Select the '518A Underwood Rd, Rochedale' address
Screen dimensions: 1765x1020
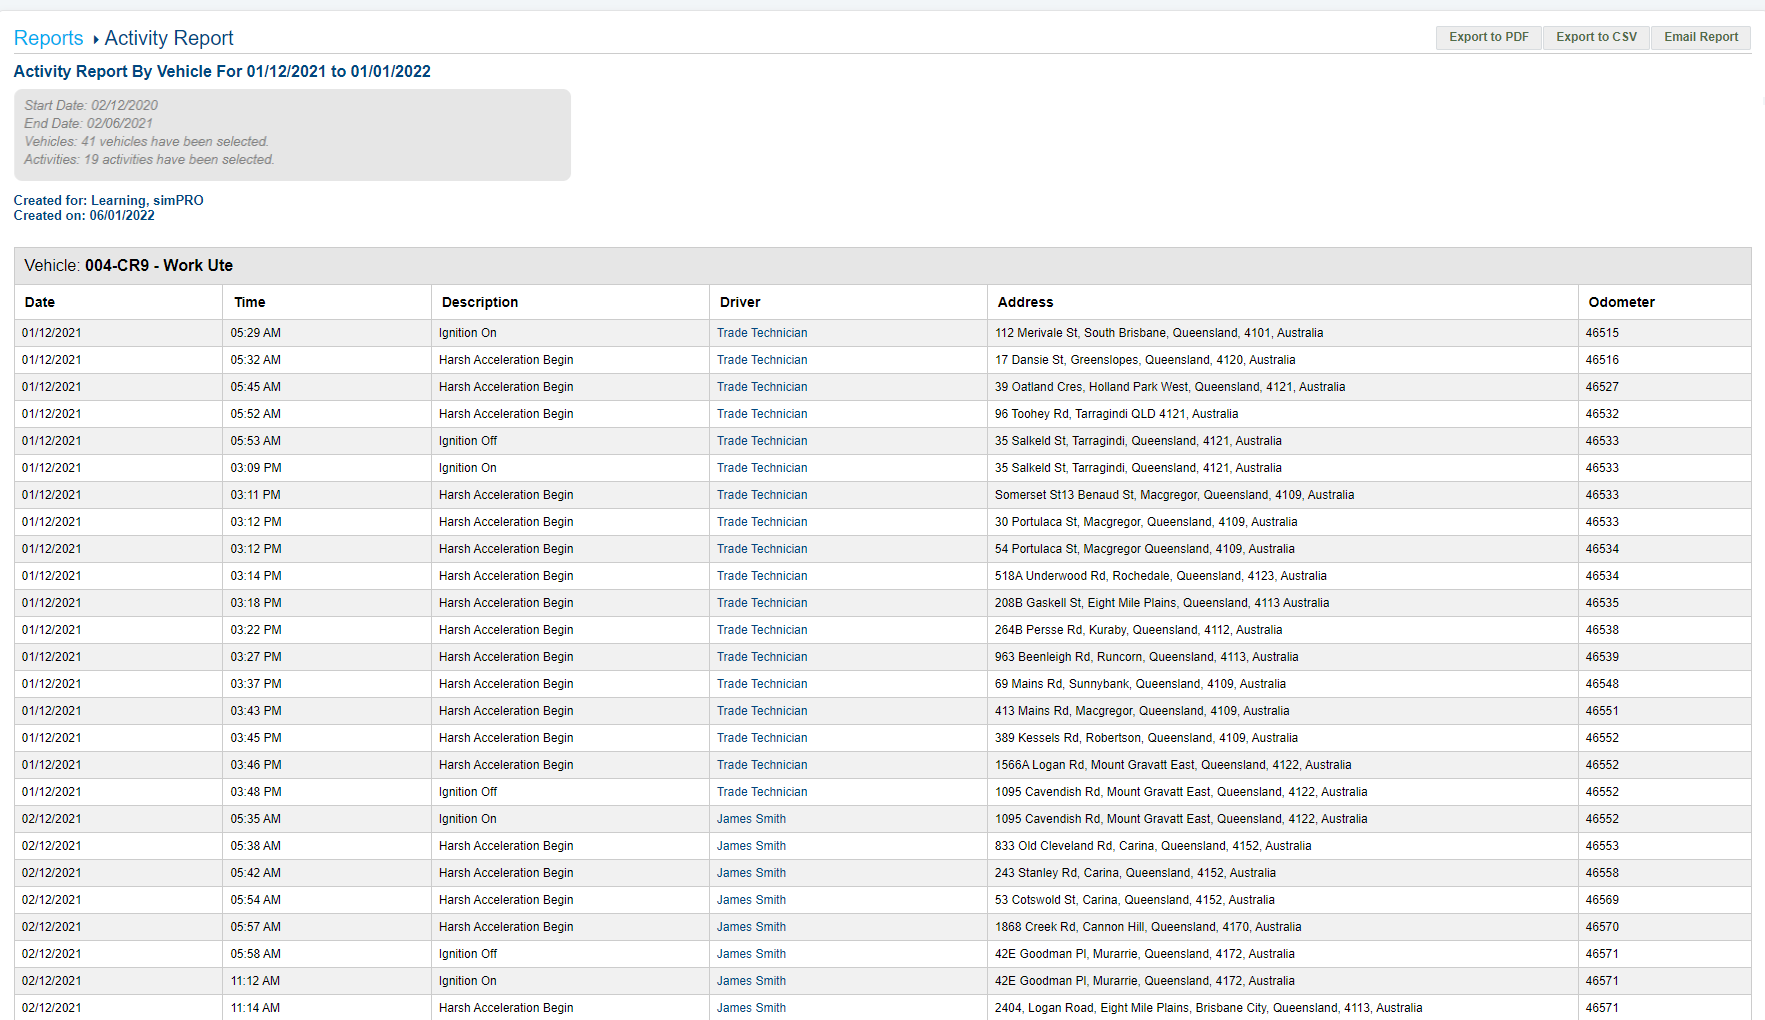click(x=1161, y=576)
